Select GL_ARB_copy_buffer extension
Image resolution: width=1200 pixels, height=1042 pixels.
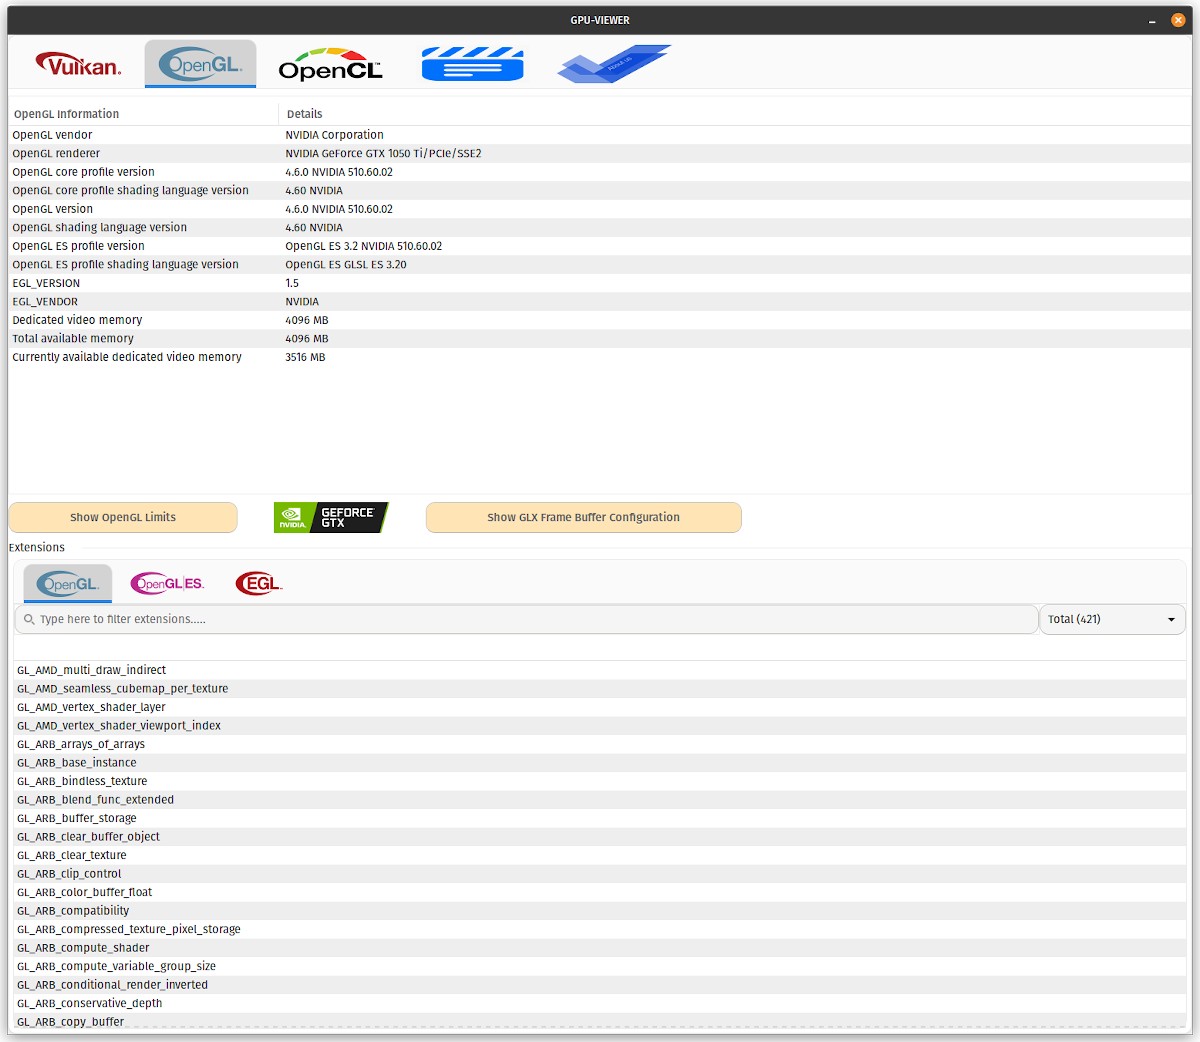pyautogui.click(x=600, y=1021)
